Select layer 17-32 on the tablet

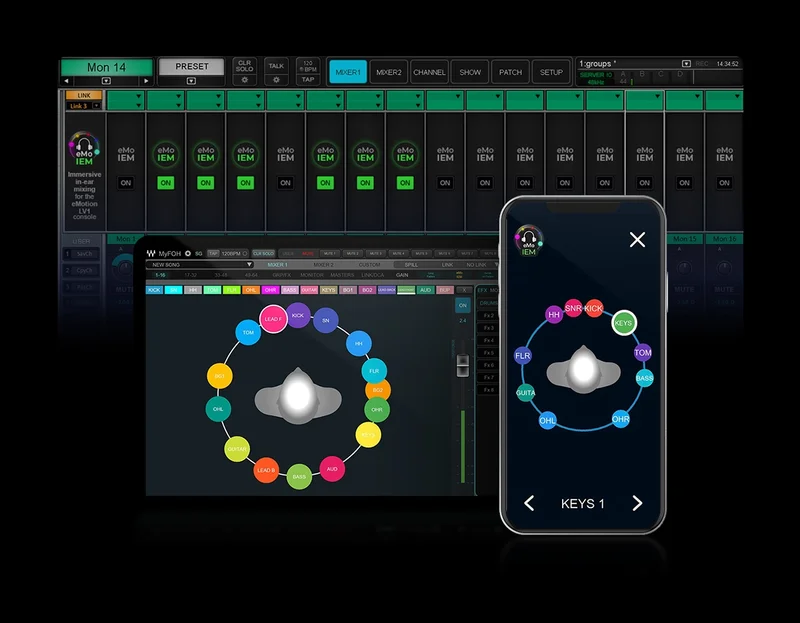pyautogui.click(x=190, y=275)
